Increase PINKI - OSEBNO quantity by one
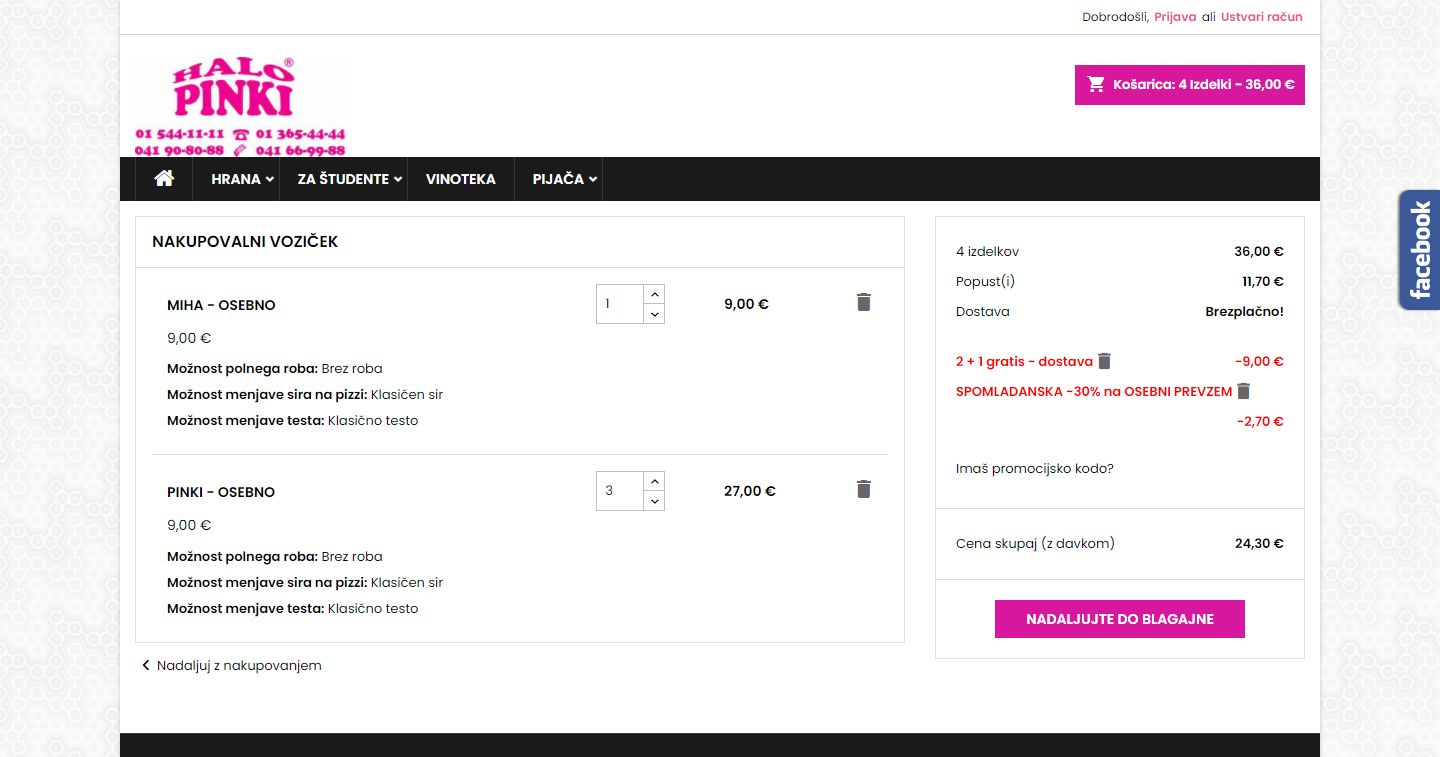The width and height of the screenshot is (1440, 757). 654,481
